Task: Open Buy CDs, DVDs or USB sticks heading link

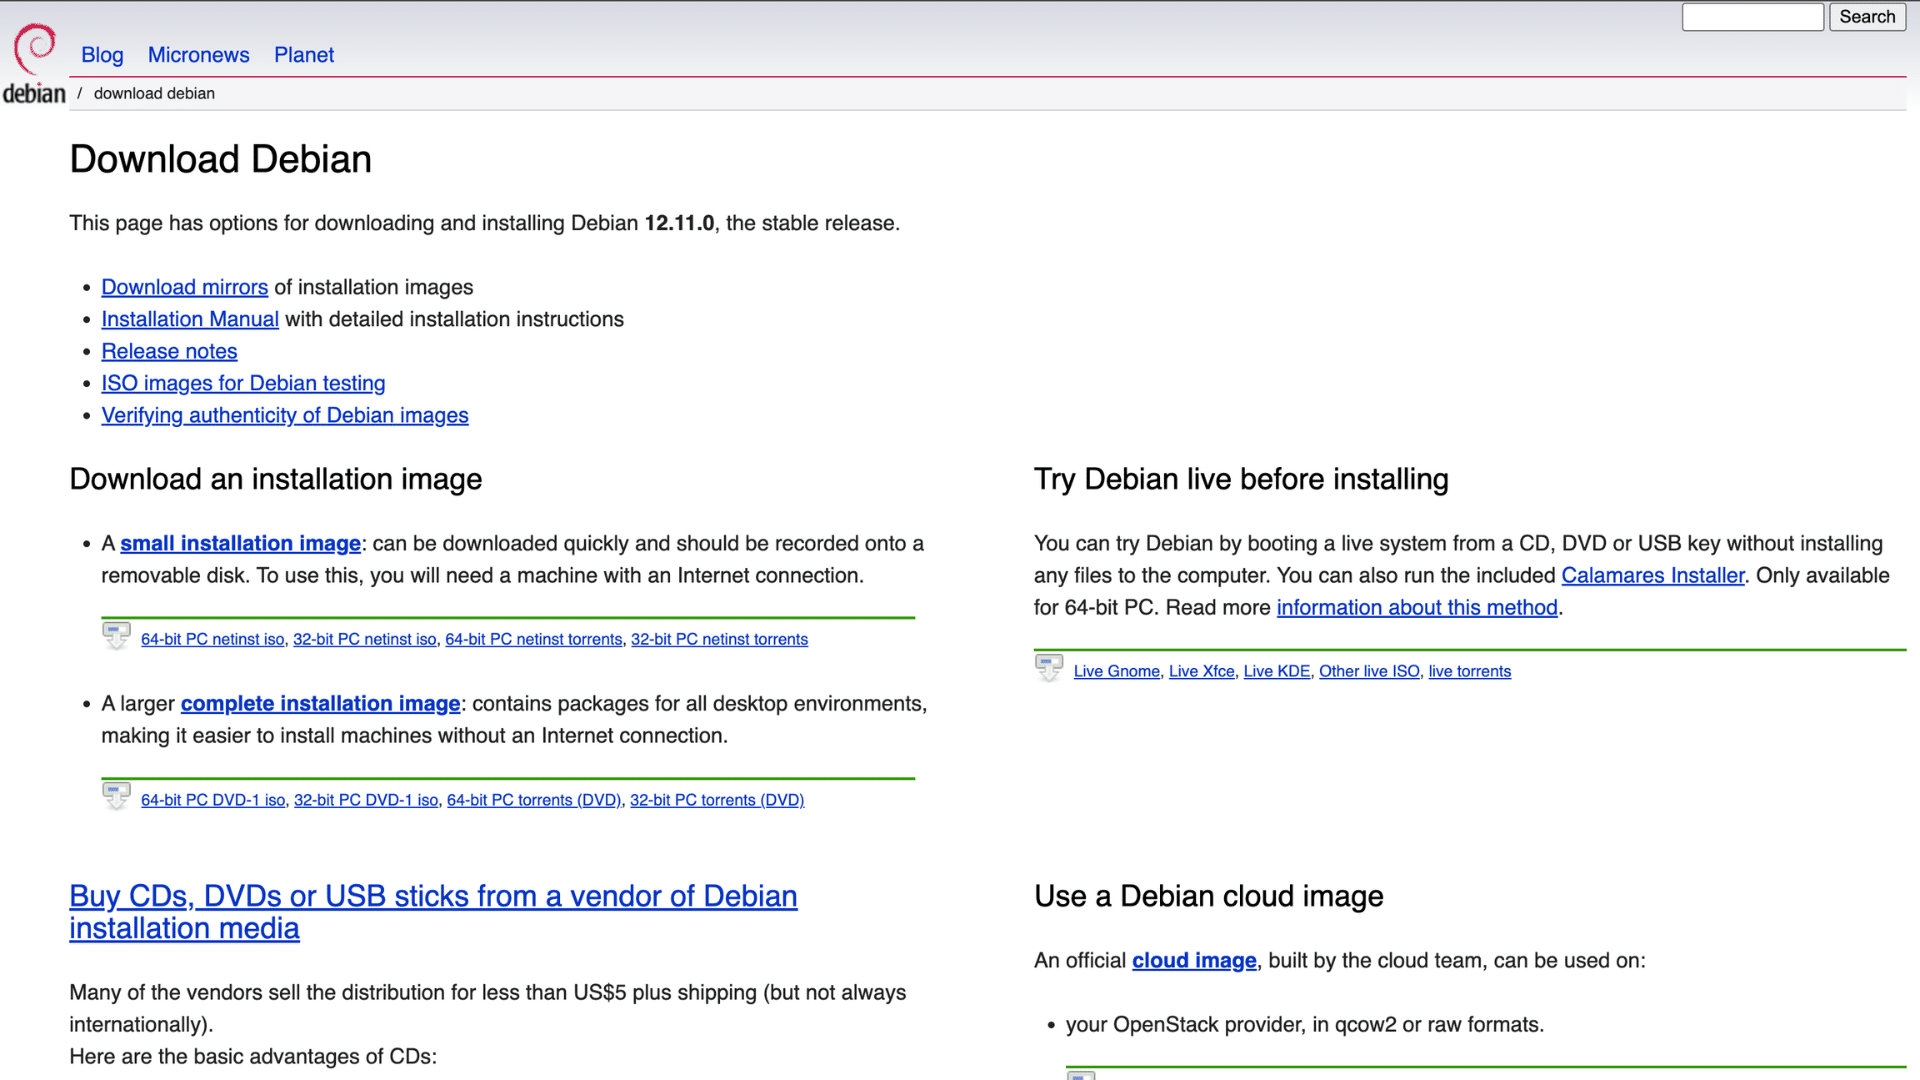Action: [x=433, y=912]
